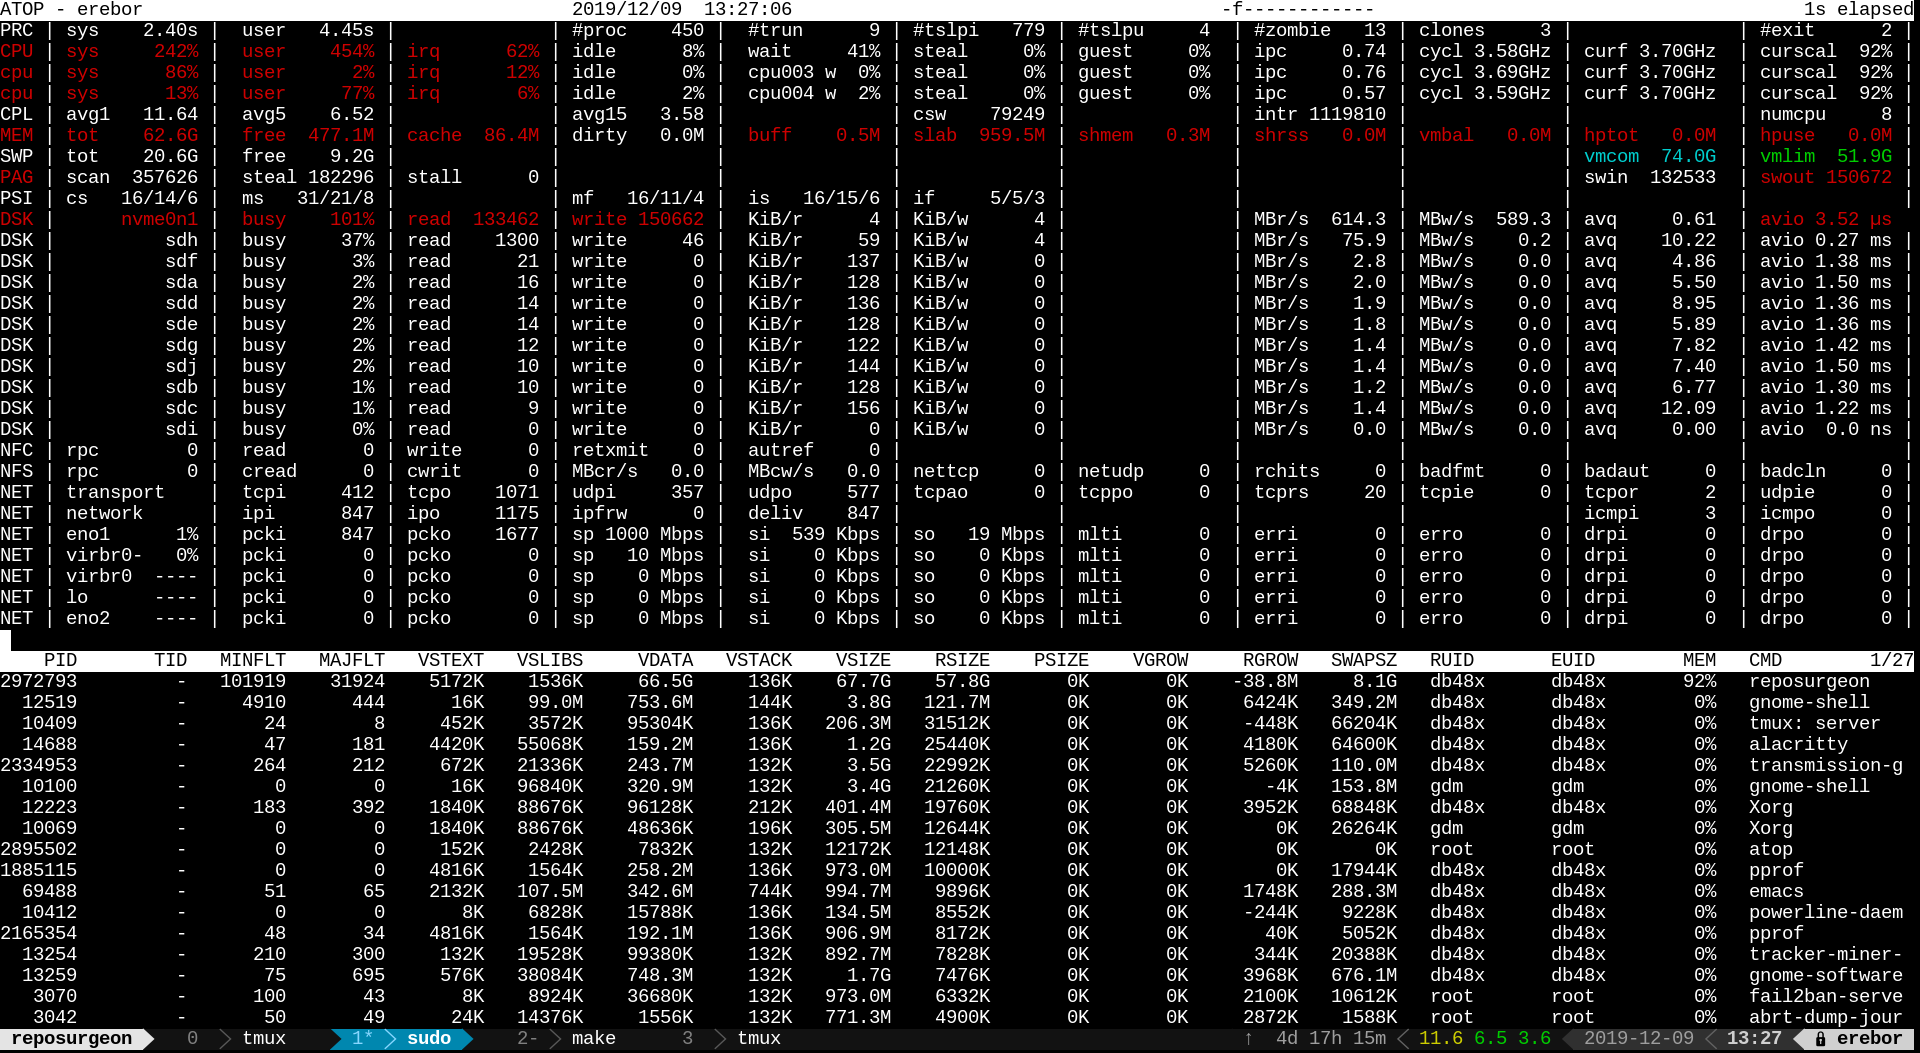1920x1053 pixels.
Task: Click the sdh disk name
Action: [x=182, y=241]
